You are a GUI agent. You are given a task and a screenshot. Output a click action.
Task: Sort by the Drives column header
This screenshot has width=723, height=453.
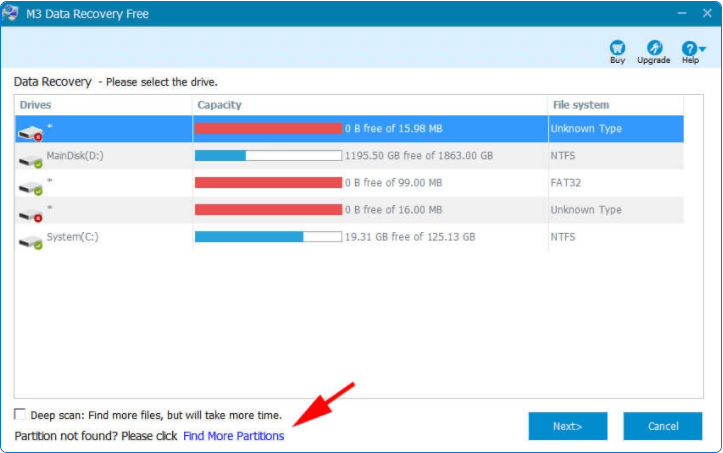pos(35,105)
